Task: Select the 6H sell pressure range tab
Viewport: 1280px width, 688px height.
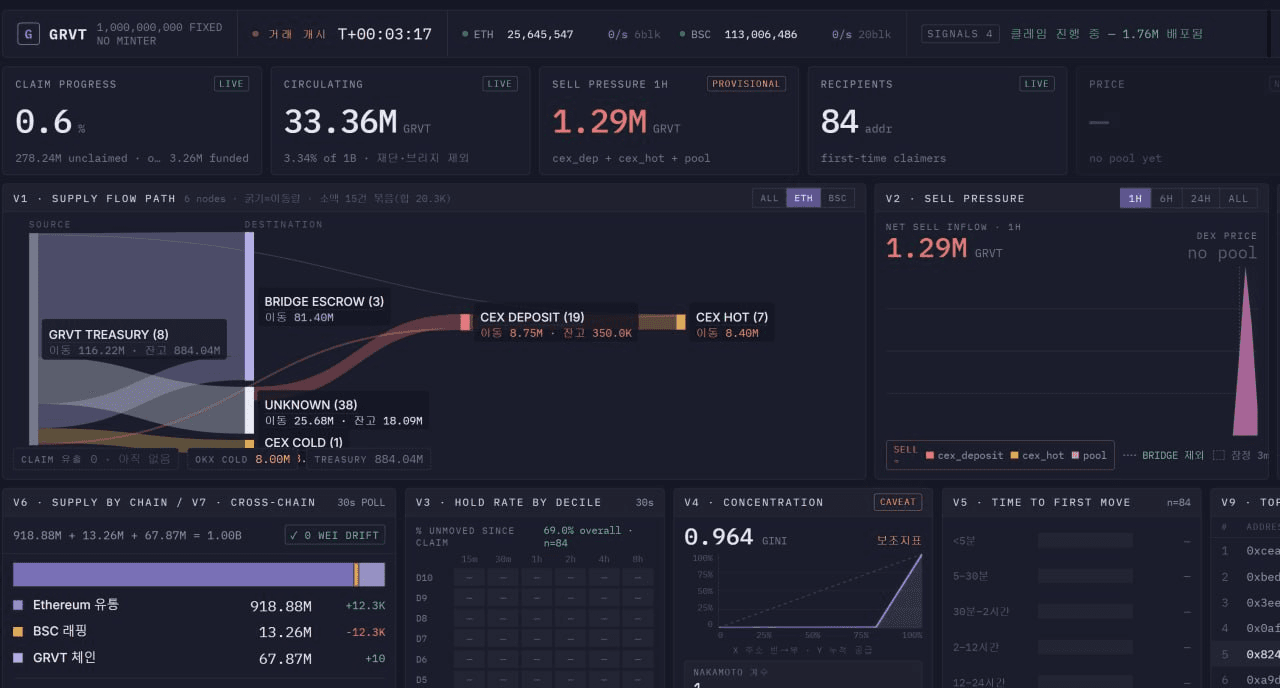Action: (x=1166, y=198)
